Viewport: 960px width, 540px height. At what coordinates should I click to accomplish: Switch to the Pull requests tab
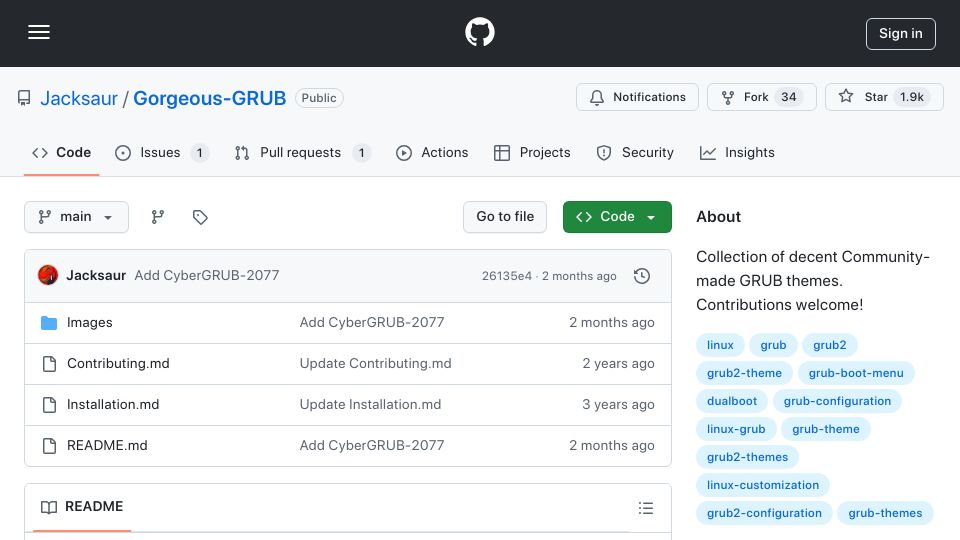tap(302, 152)
